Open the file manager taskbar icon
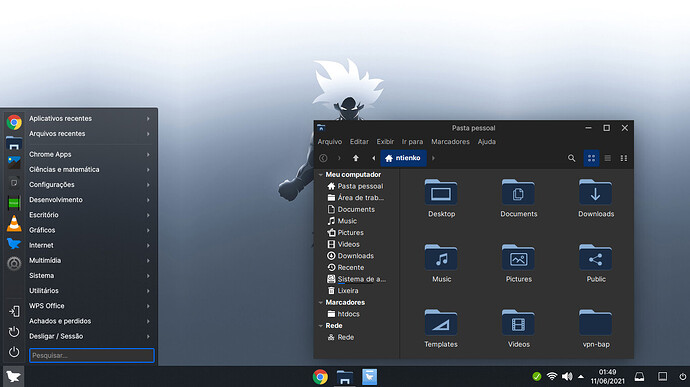The height and width of the screenshot is (387, 690). pyautogui.click(x=345, y=377)
